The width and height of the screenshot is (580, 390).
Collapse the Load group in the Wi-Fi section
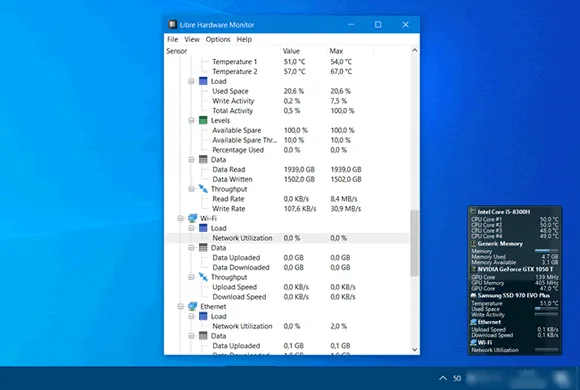pos(191,228)
